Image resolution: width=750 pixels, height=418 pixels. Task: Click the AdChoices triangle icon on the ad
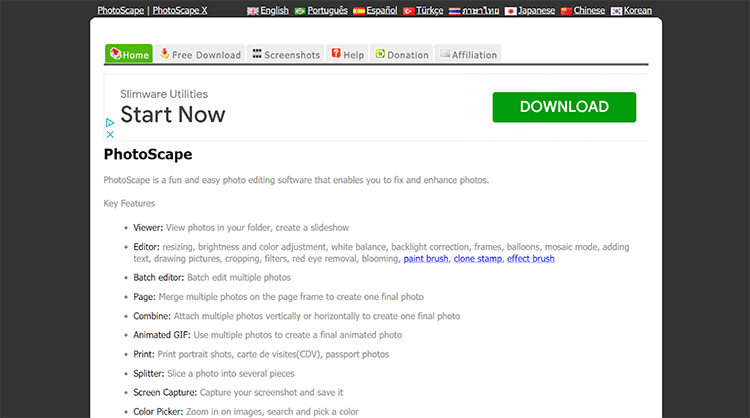click(110, 123)
